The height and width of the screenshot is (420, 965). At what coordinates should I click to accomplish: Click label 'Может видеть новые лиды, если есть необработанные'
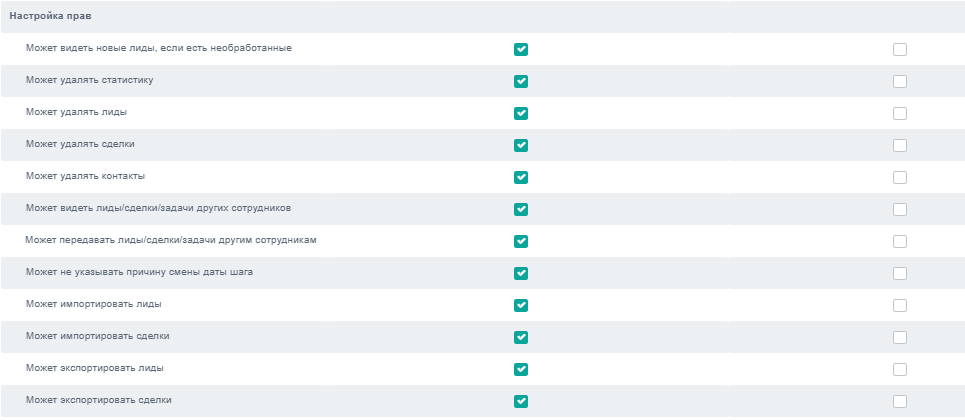pyautogui.click(x=159, y=48)
